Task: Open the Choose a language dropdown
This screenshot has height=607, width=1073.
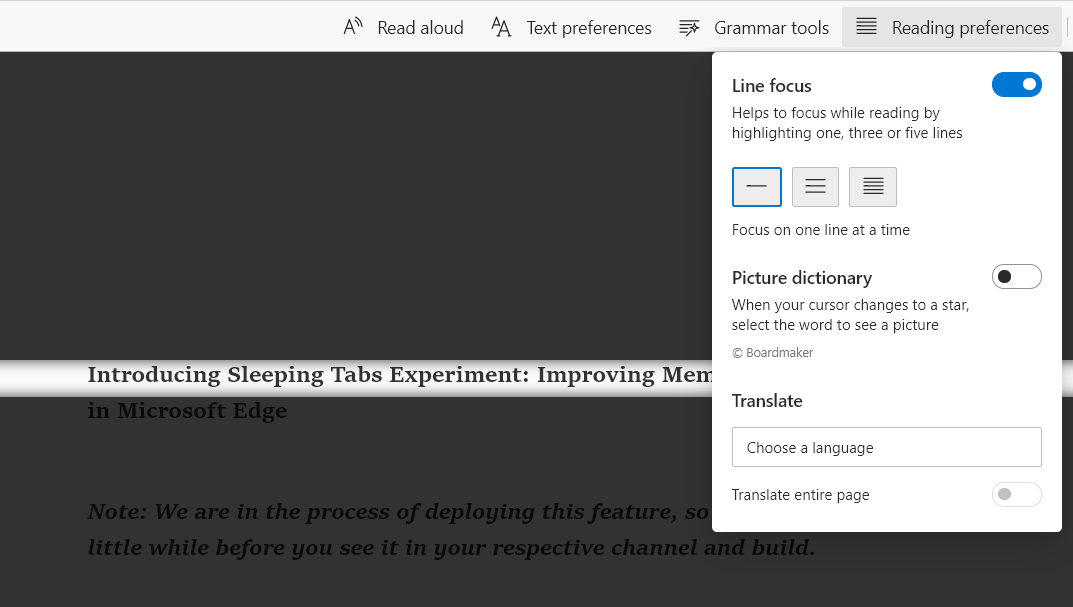Action: click(886, 447)
